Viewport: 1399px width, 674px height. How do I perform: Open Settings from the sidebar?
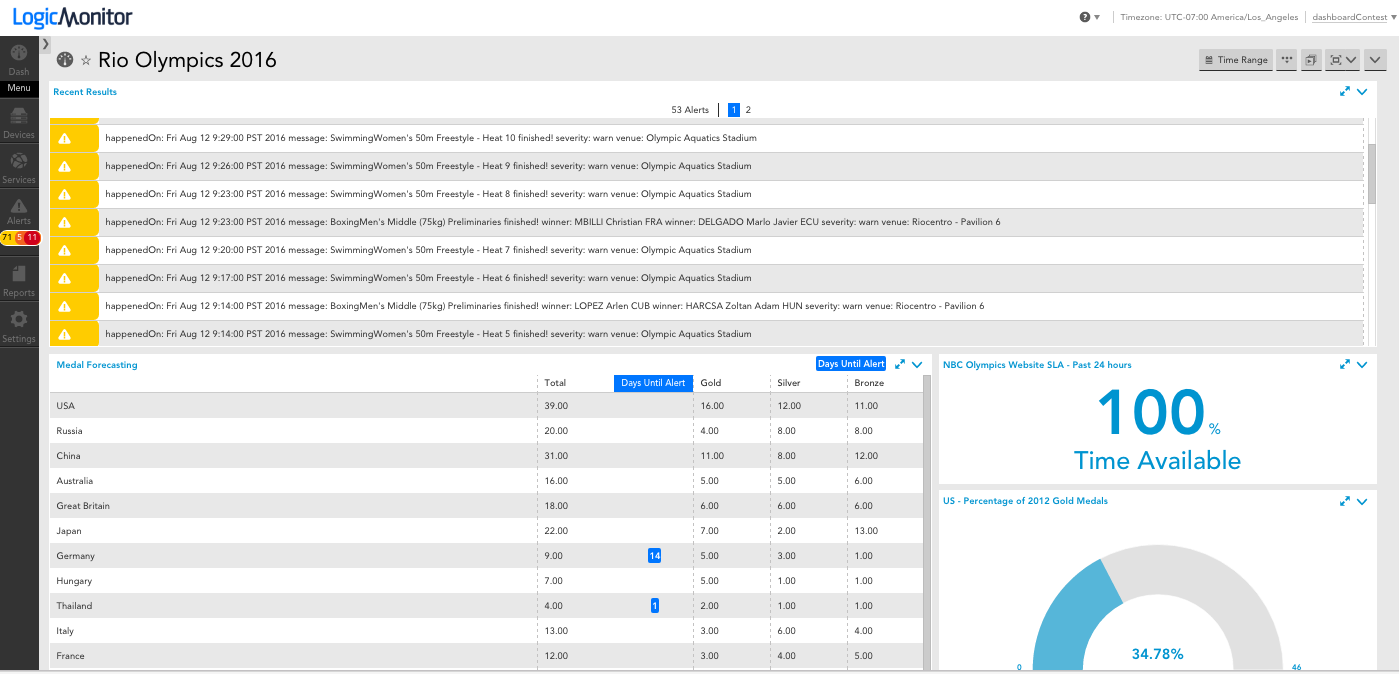19,326
